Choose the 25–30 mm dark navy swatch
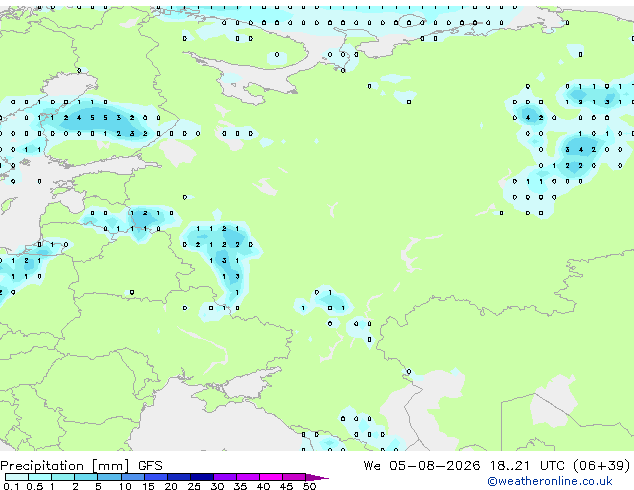This screenshot has height=490, width=634. 201,477
